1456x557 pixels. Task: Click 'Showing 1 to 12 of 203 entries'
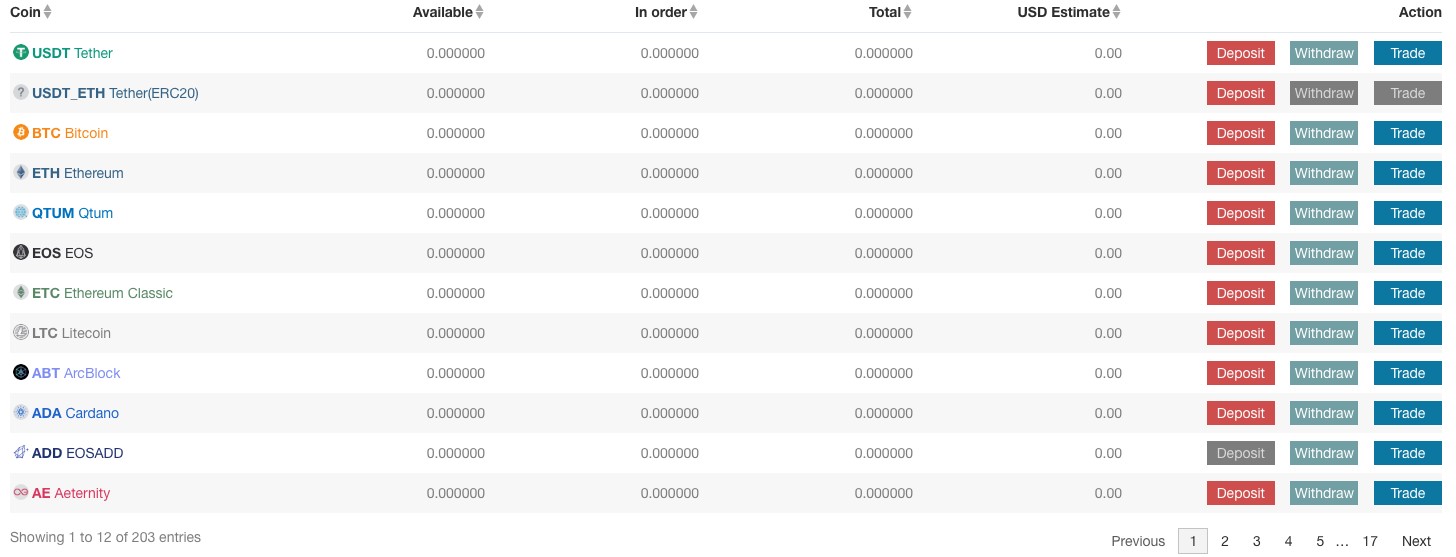[105, 537]
